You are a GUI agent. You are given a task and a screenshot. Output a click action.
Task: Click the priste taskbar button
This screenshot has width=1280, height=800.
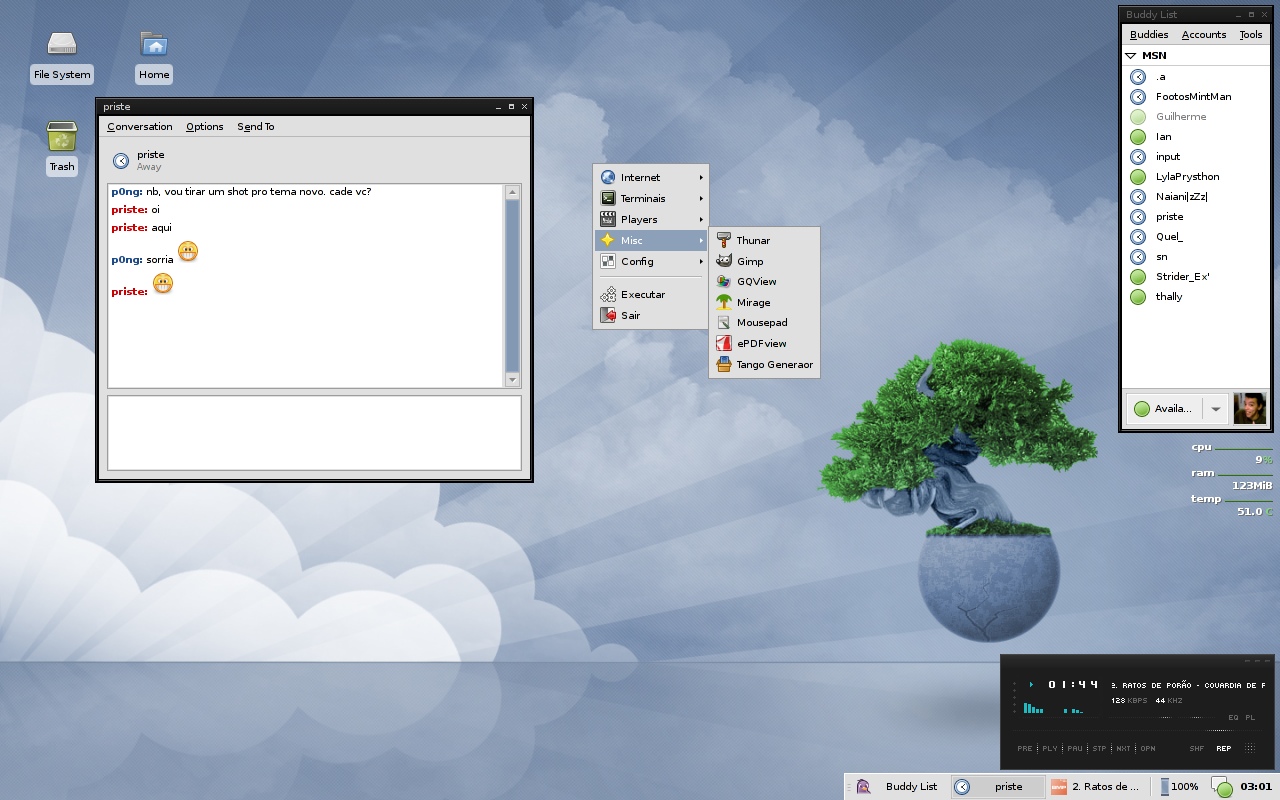(996, 787)
